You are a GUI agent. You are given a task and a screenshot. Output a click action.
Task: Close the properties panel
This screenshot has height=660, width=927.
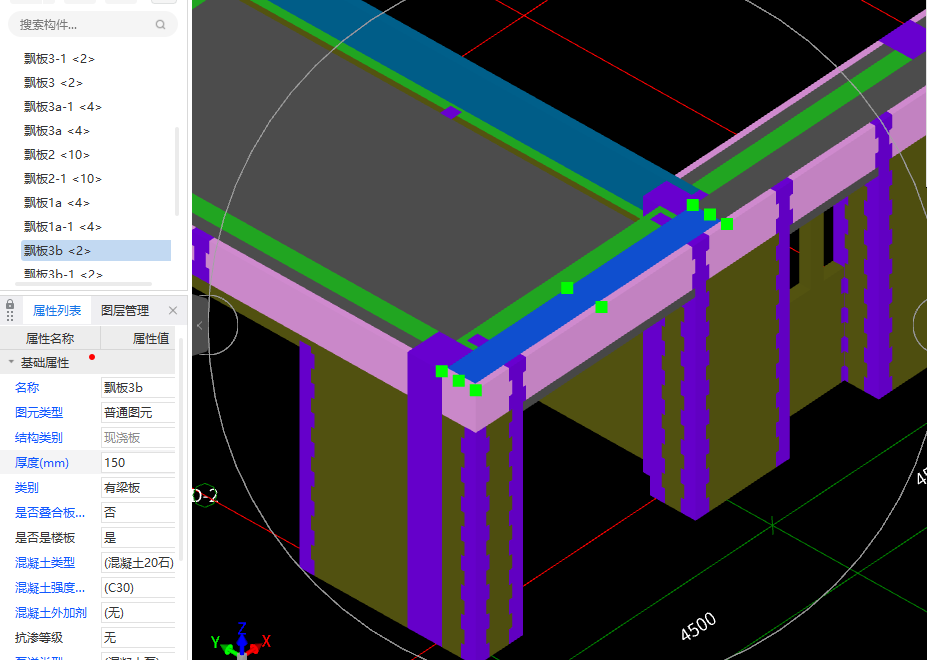(173, 310)
